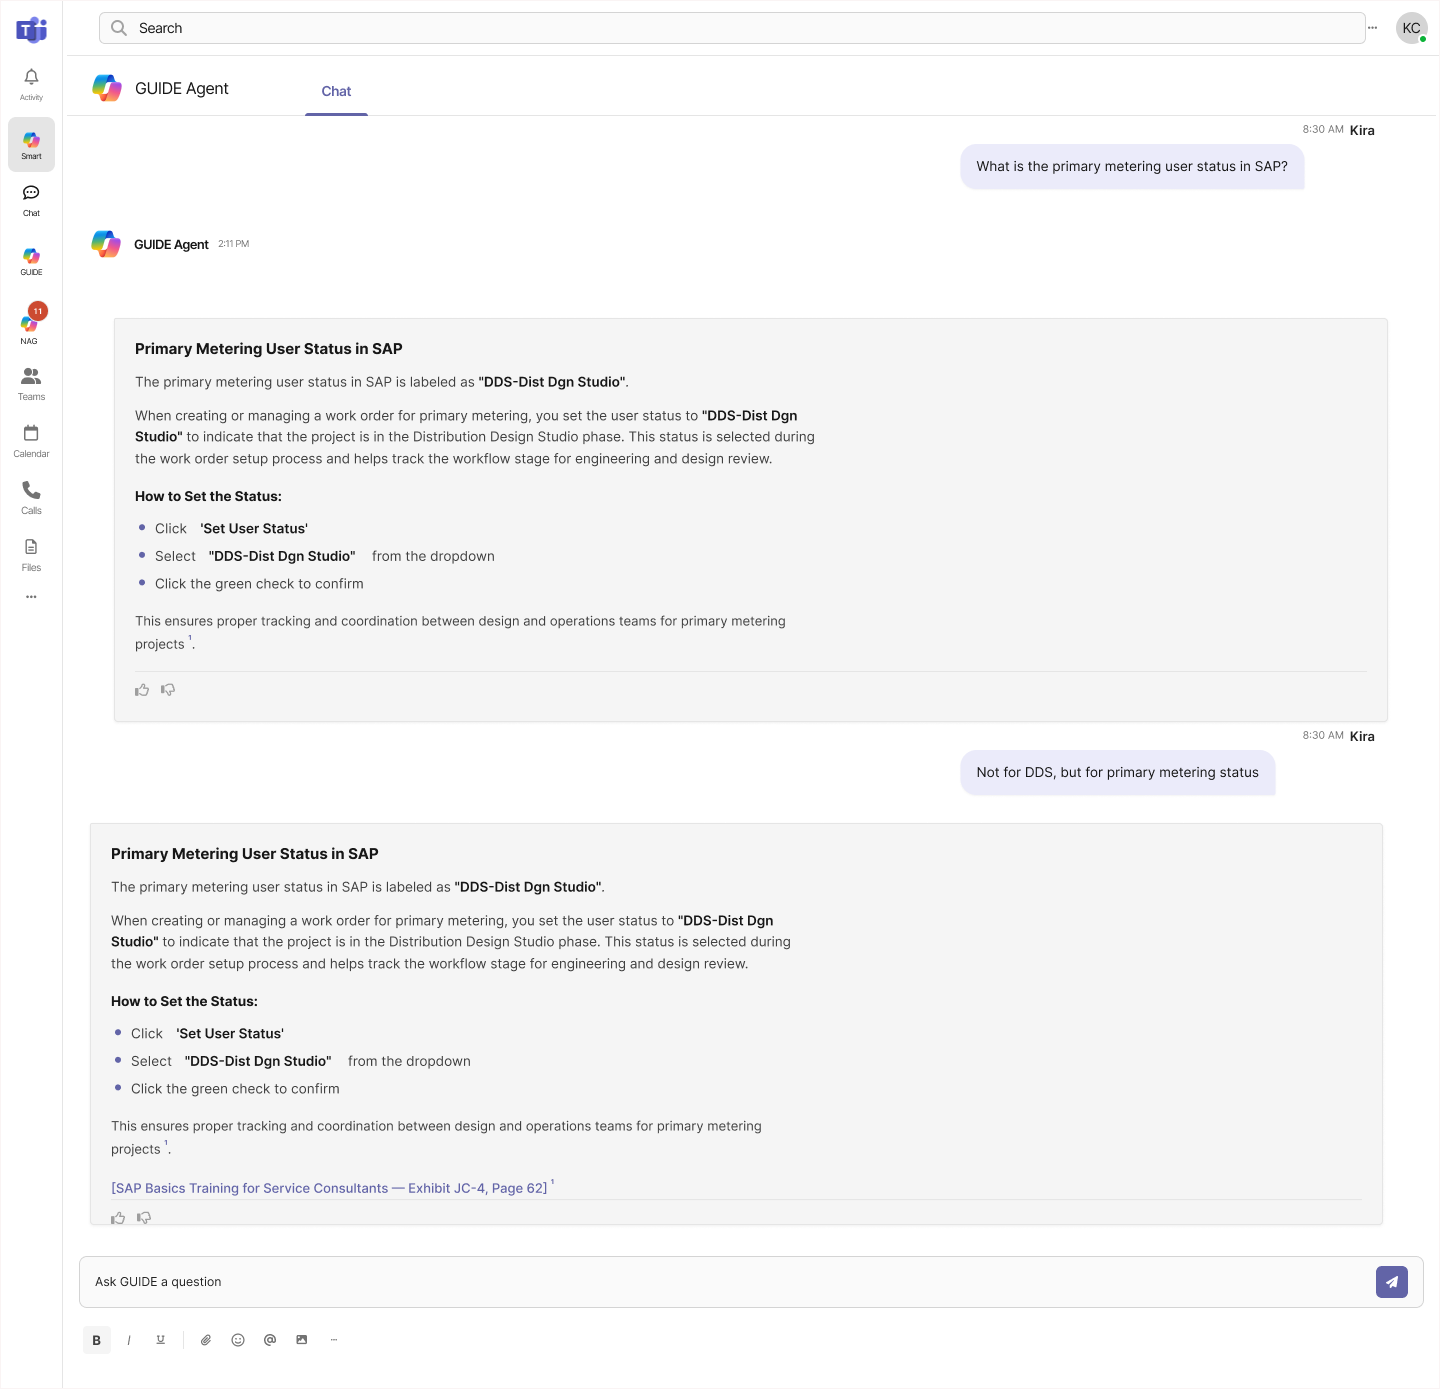The width and height of the screenshot is (1440, 1389).
Task: Click the GUIDE Agent sender name
Action: (171, 244)
